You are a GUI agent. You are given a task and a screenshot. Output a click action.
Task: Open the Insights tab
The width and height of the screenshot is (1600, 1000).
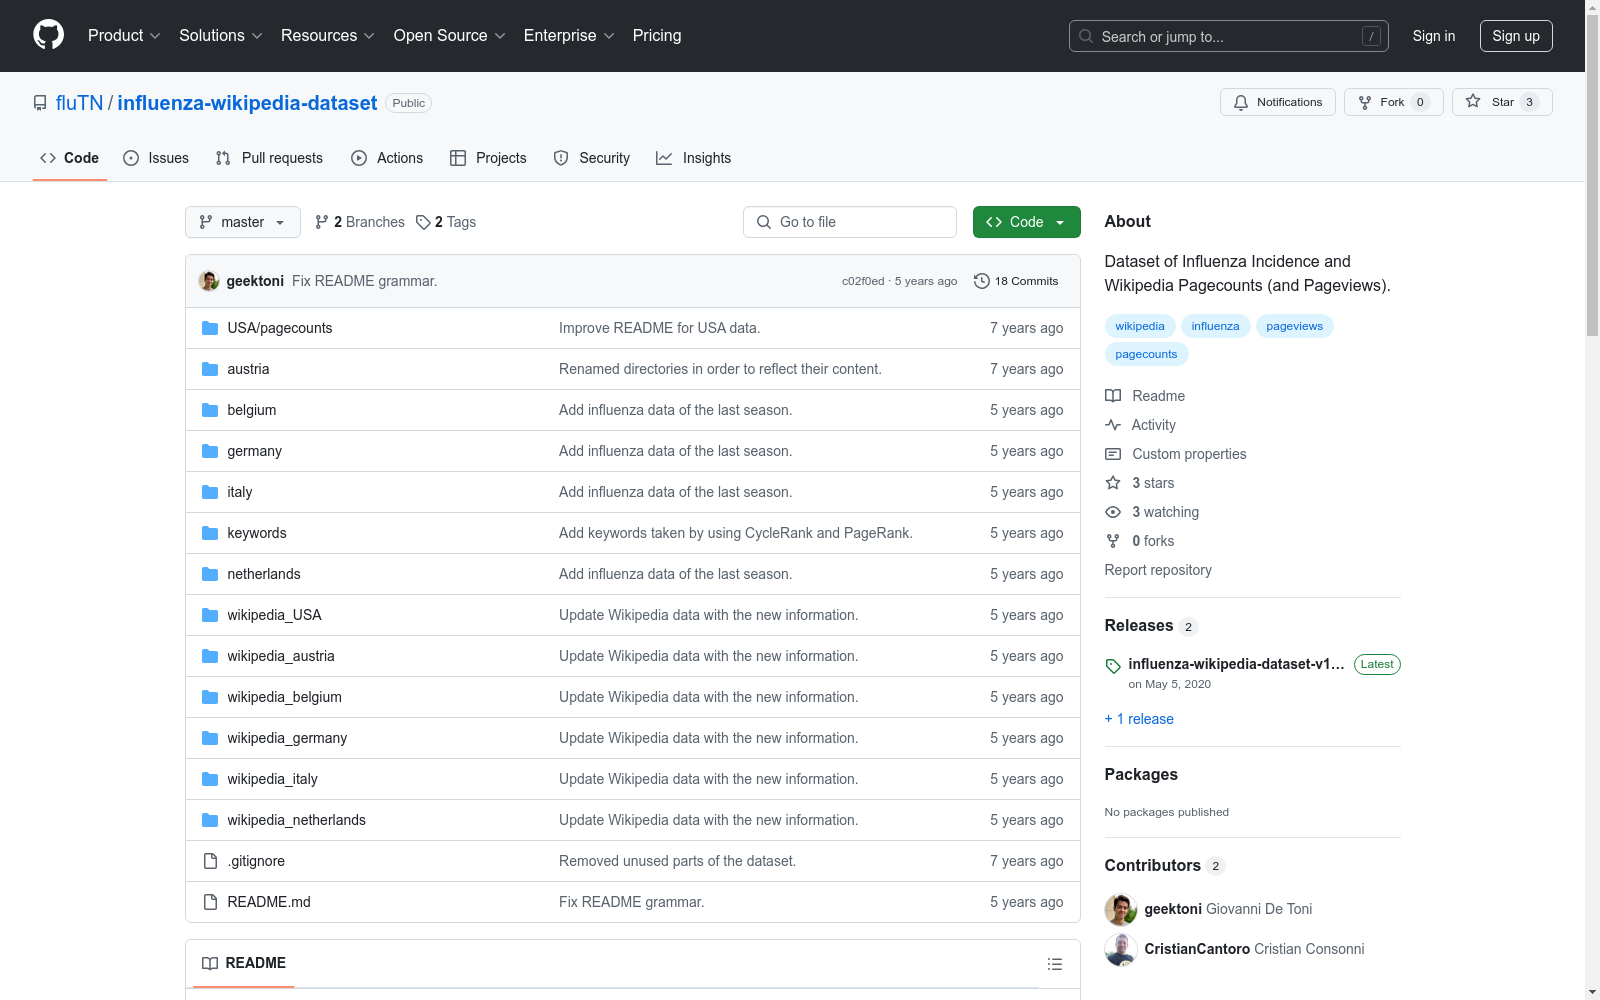[694, 158]
